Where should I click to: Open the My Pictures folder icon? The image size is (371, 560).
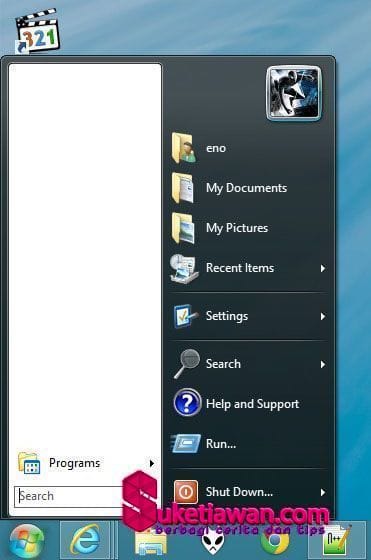click(x=184, y=228)
